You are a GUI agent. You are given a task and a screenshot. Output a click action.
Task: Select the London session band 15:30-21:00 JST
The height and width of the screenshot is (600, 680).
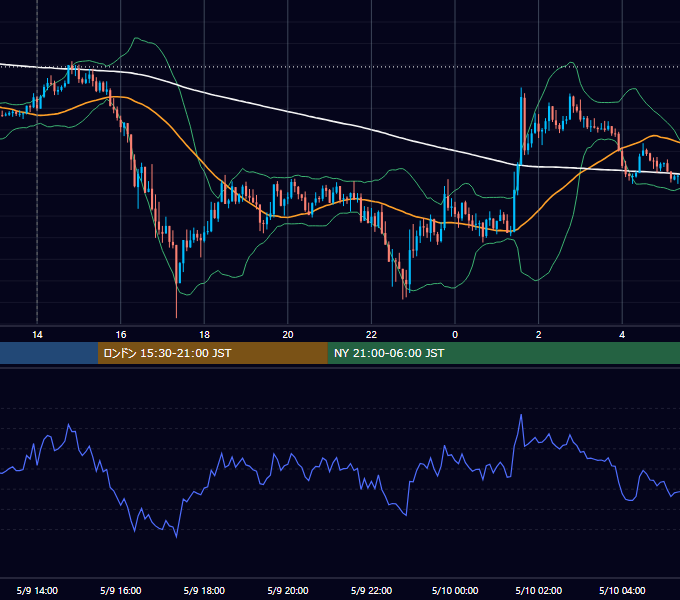pos(212,353)
